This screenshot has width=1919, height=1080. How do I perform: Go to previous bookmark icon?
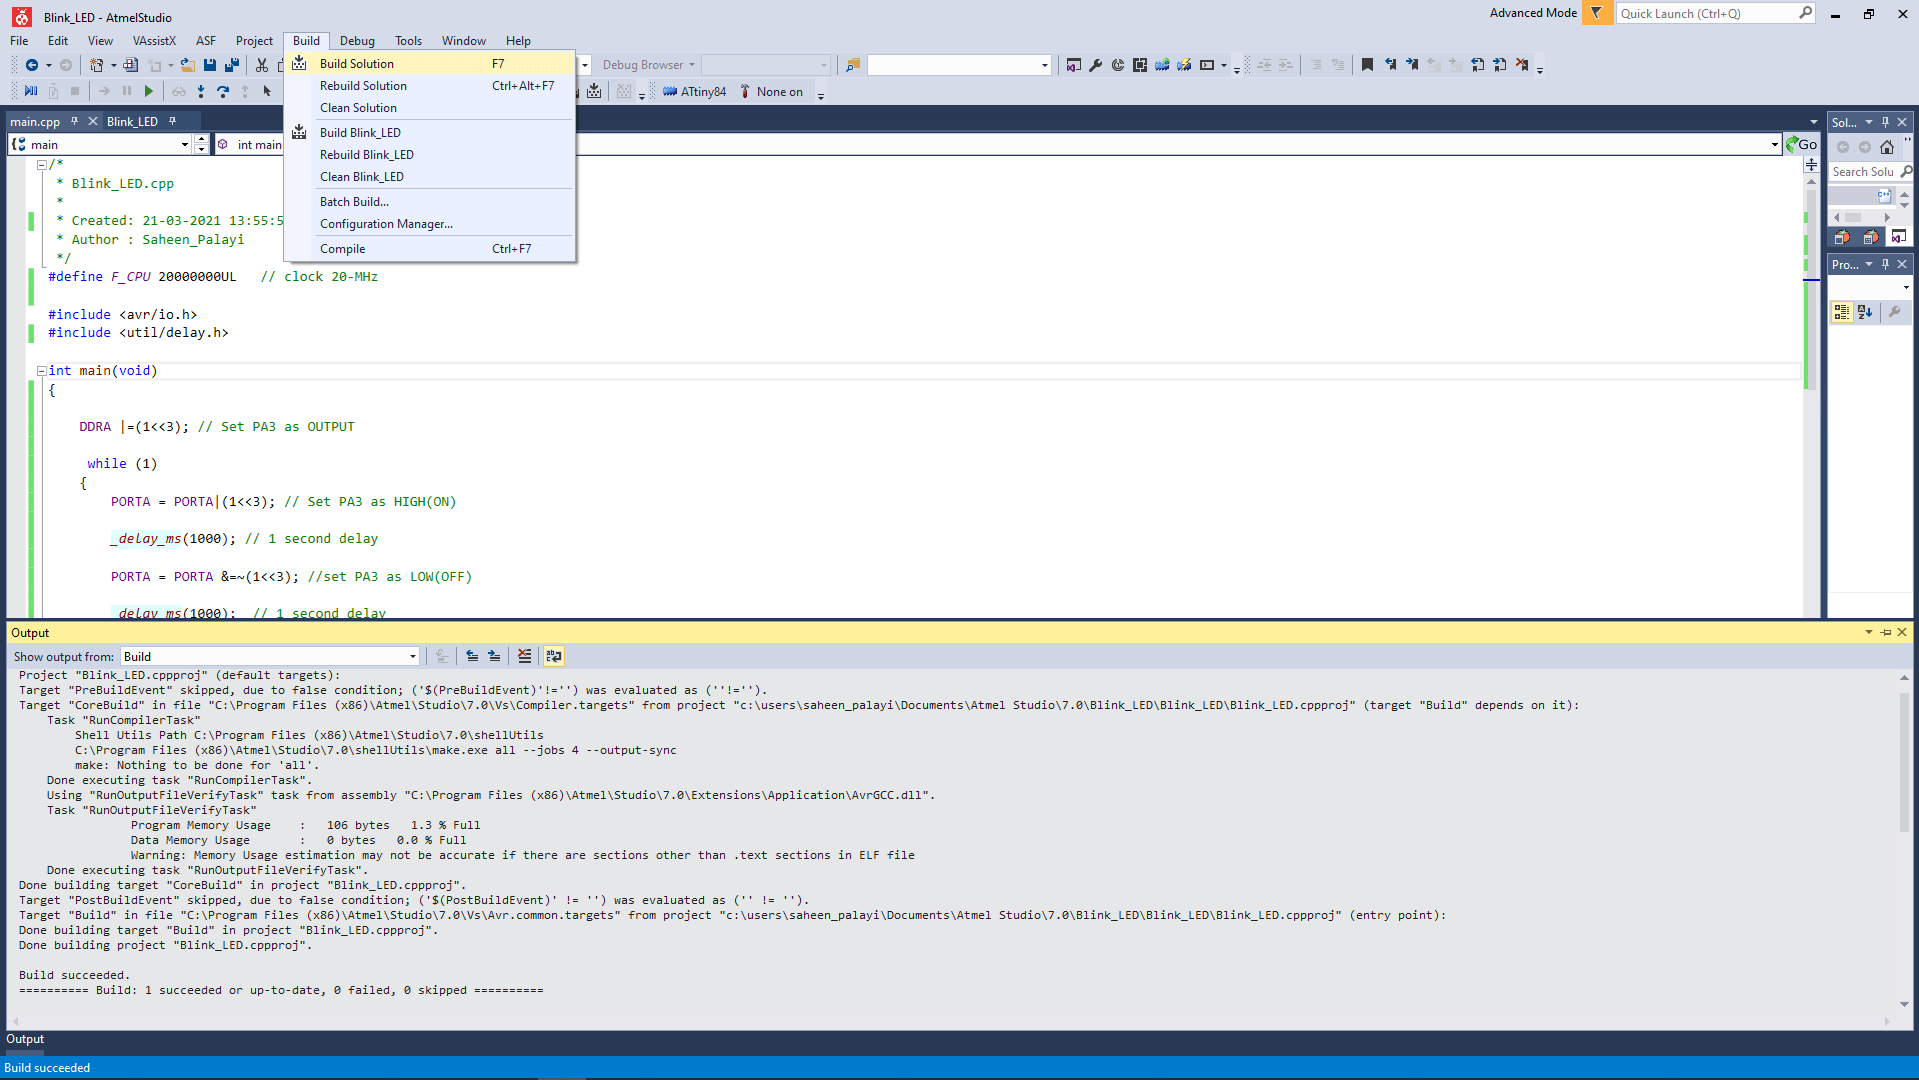(1390, 65)
